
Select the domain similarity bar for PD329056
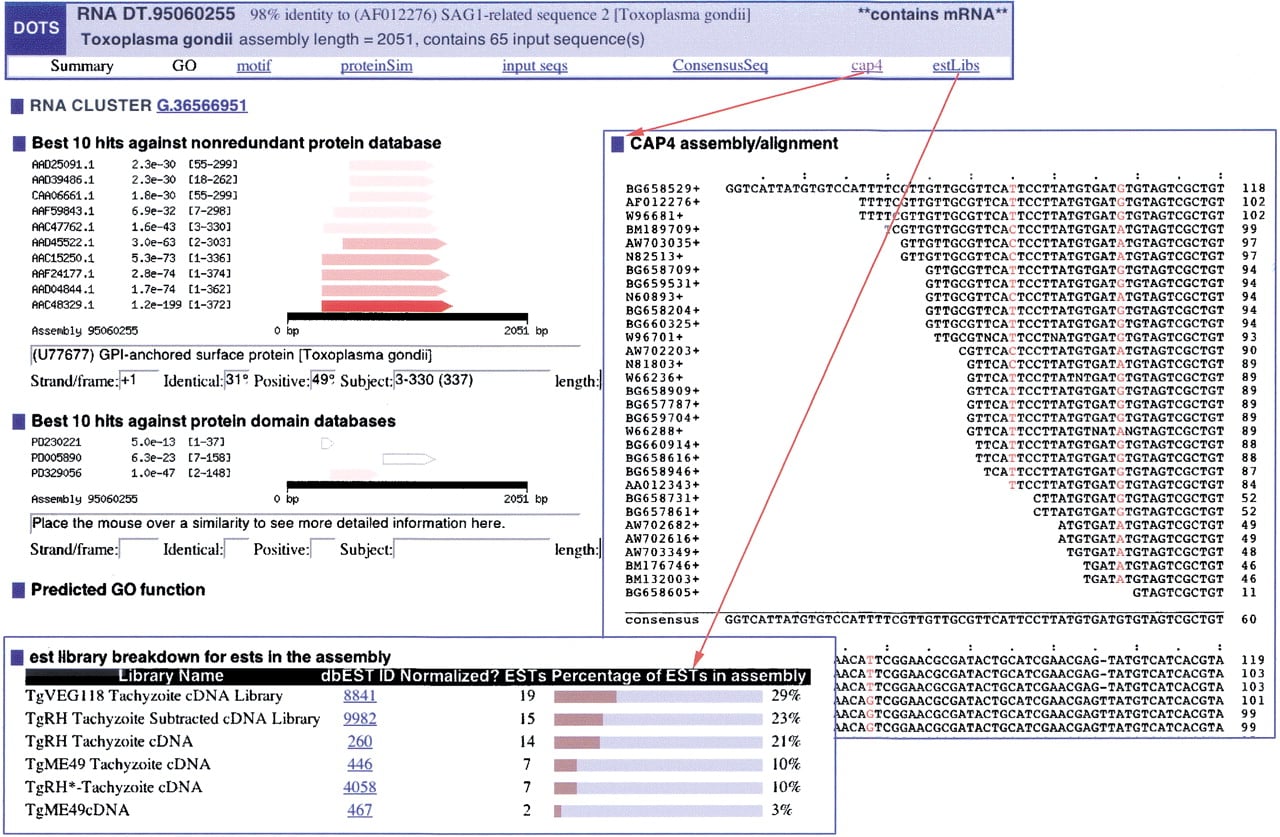coord(352,473)
